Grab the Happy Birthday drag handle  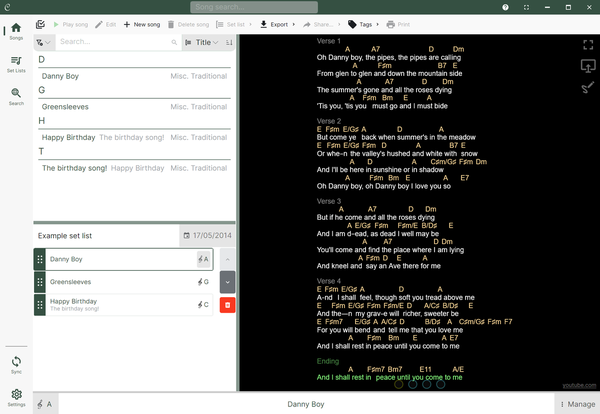click(x=40, y=305)
